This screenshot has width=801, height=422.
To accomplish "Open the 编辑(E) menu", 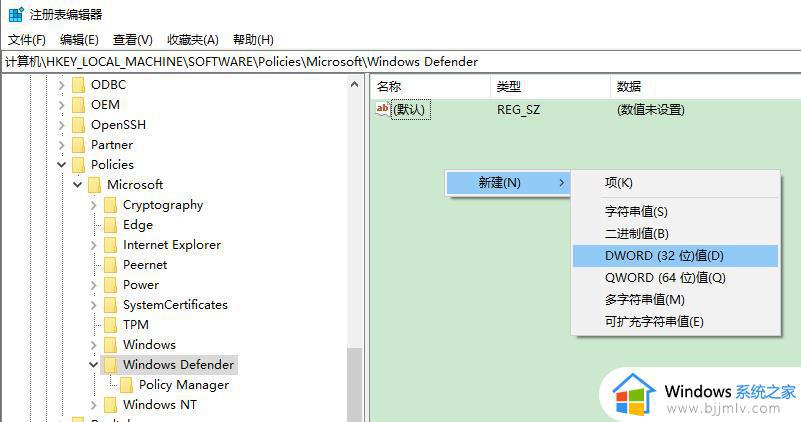I will pyautogui.click(x=79, y=40).
